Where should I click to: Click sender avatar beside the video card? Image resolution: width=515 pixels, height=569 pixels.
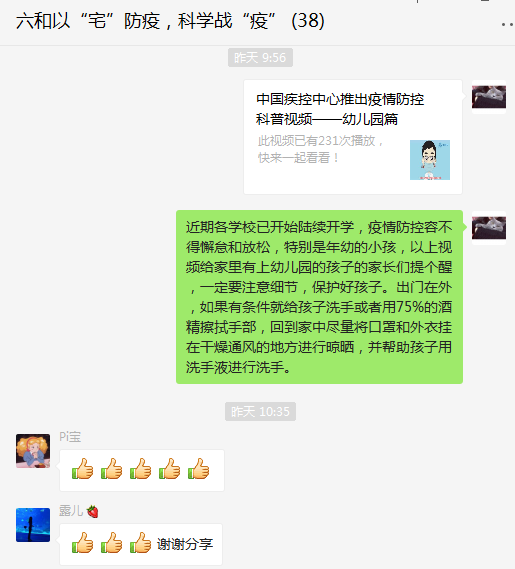tap(489, 97)
